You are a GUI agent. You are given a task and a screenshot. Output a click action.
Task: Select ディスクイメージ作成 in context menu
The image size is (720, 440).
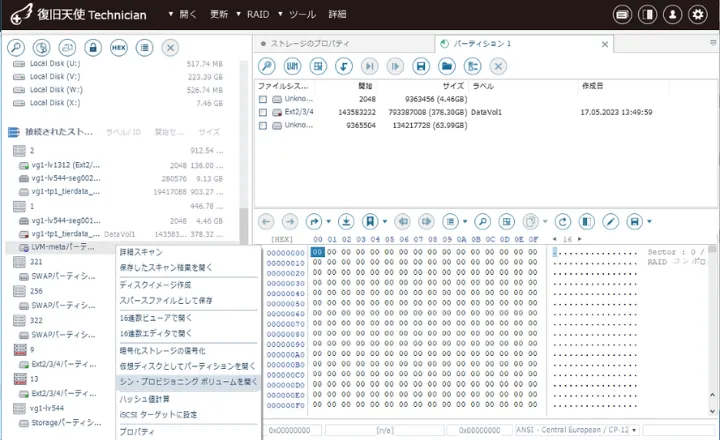tap(155, 285)
